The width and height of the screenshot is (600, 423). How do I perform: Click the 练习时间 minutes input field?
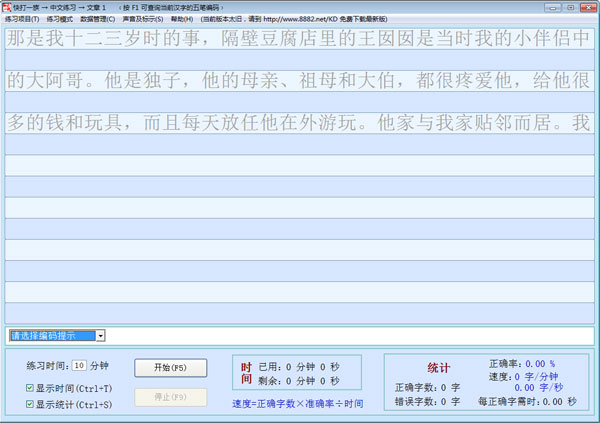pyautogui.click(x=79, y=365)
